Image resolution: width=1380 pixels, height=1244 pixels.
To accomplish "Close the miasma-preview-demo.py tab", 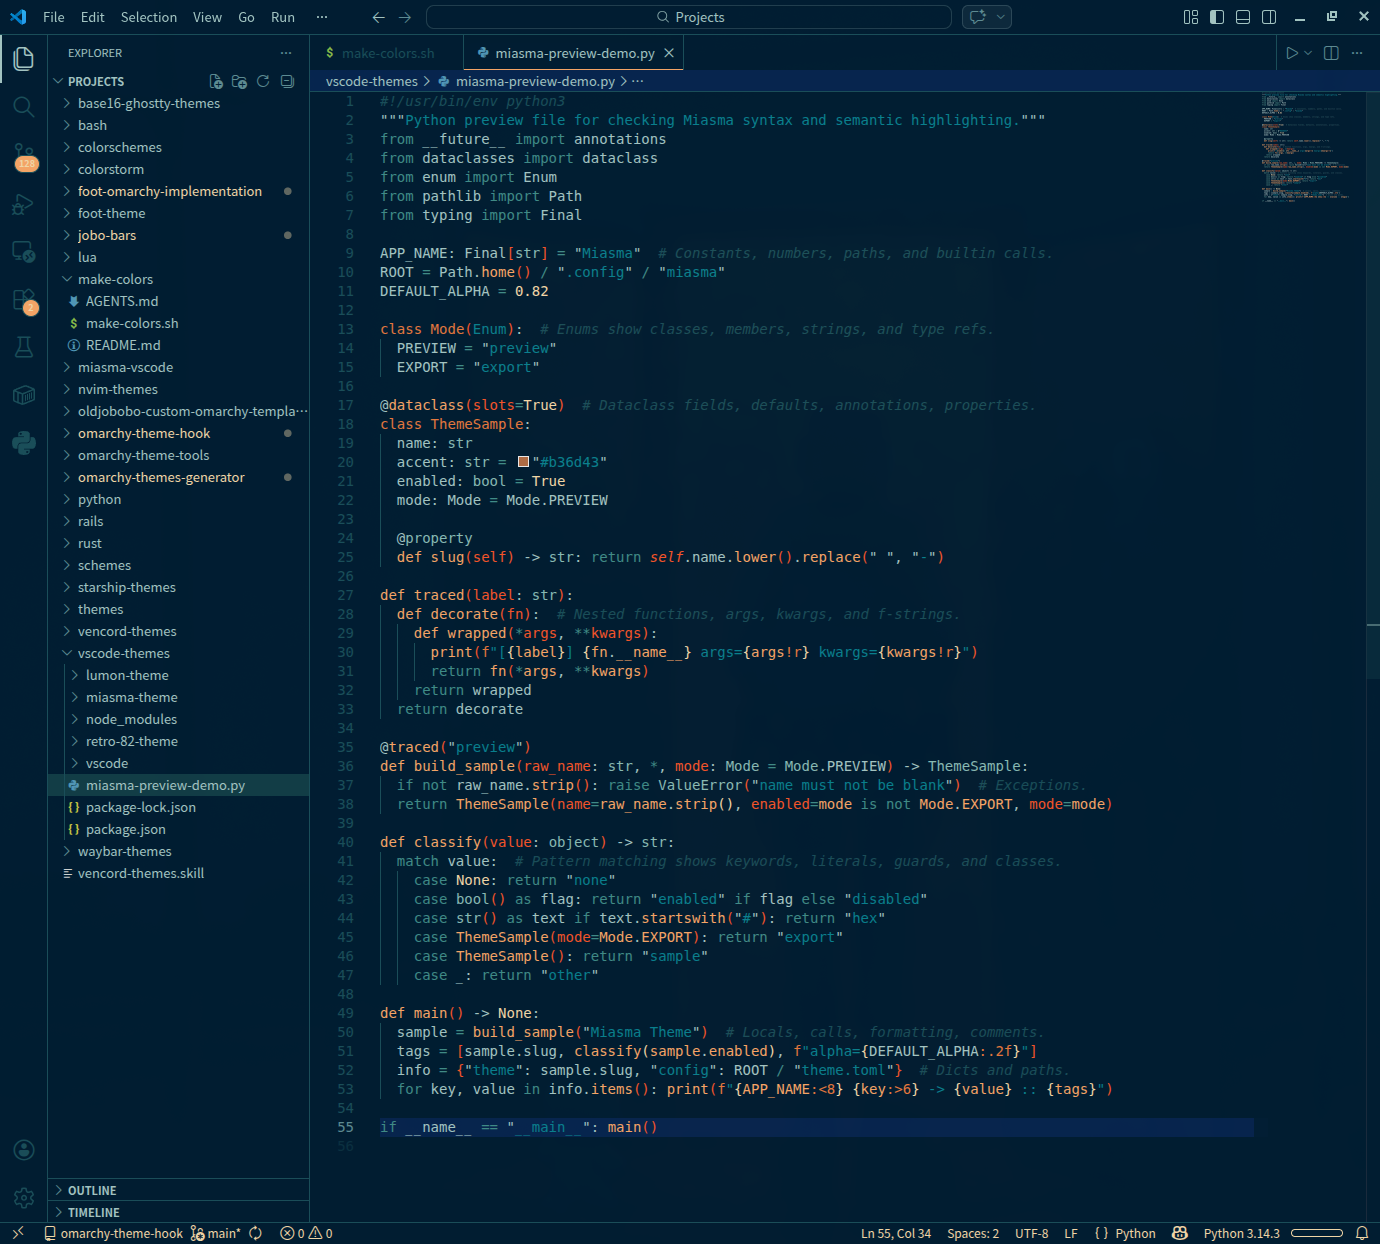I will coord(669,53).
